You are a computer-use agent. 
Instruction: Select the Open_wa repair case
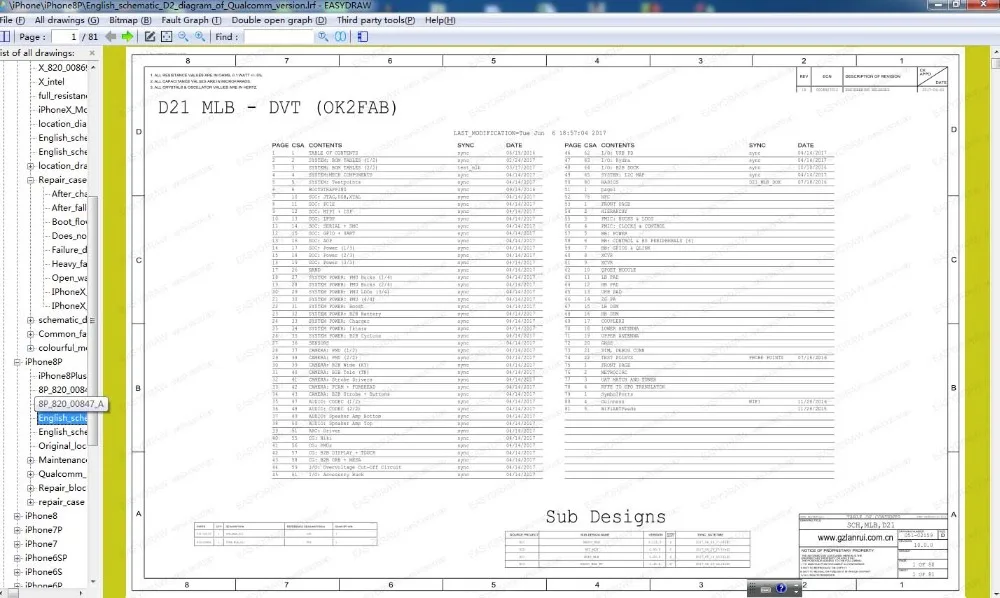click(70, 278)
